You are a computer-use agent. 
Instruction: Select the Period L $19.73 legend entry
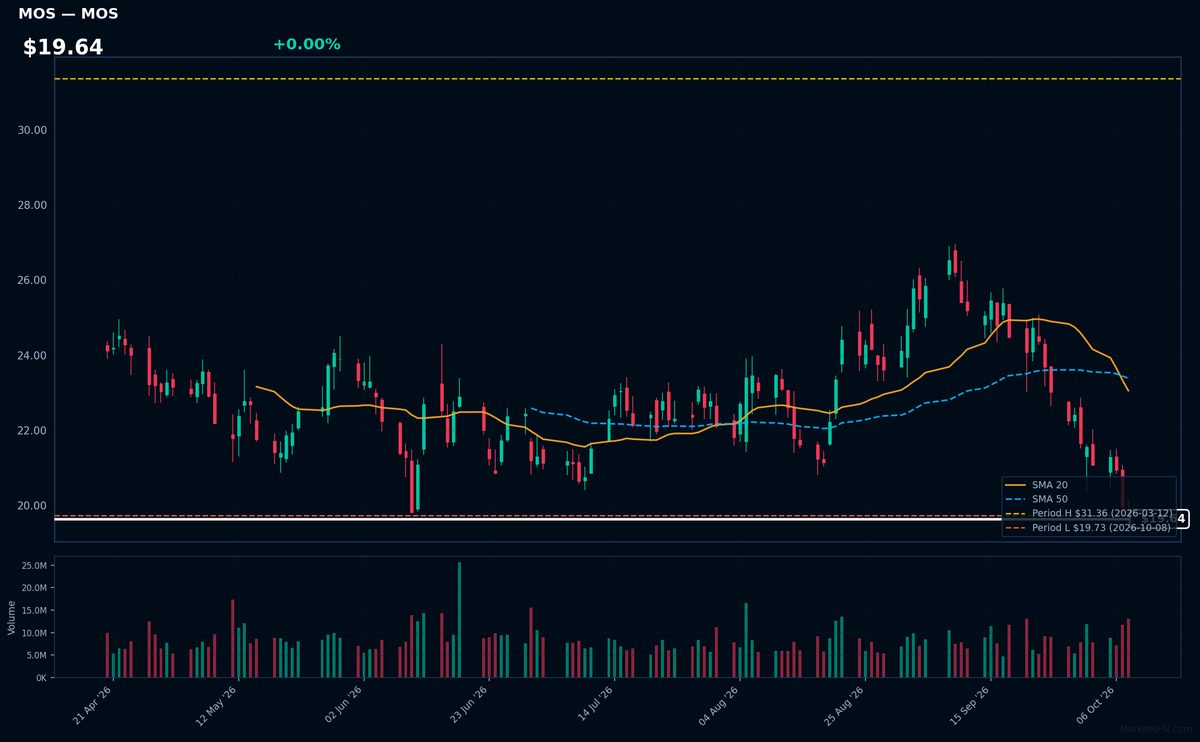pos(1089,527)
